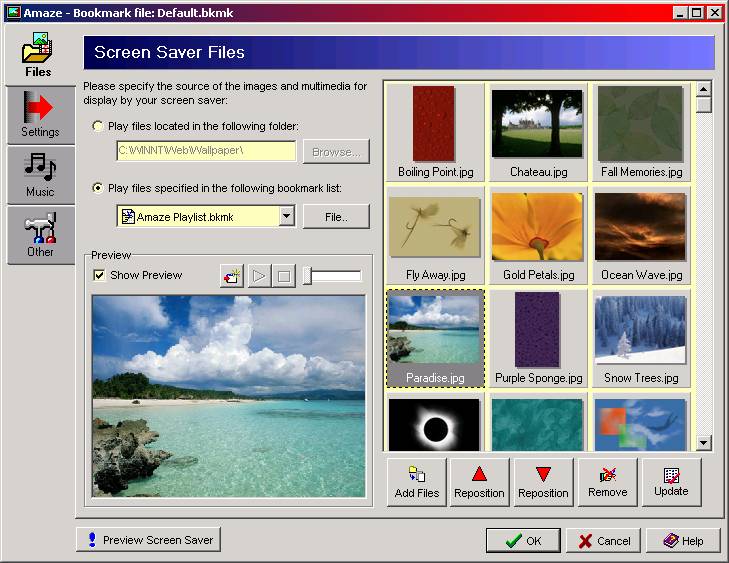Screen dimensions: 729x563
Task: Move file up with red up-arrow Reposition
Action: [479, 482]
